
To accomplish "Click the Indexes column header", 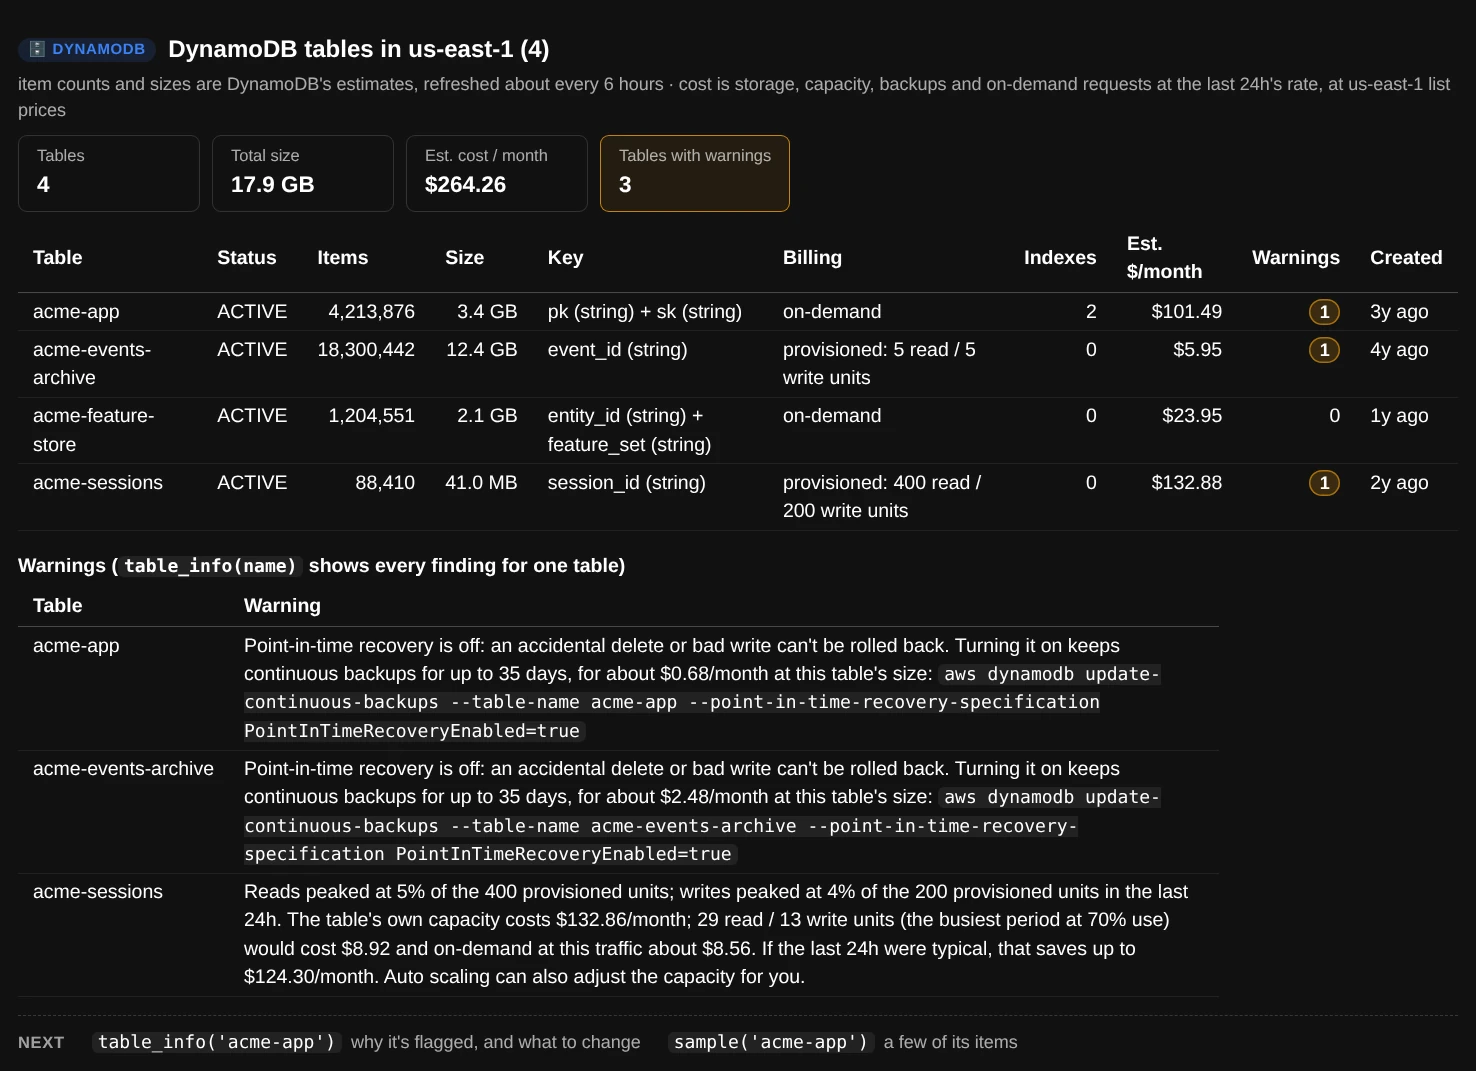I will point(1060,258).
